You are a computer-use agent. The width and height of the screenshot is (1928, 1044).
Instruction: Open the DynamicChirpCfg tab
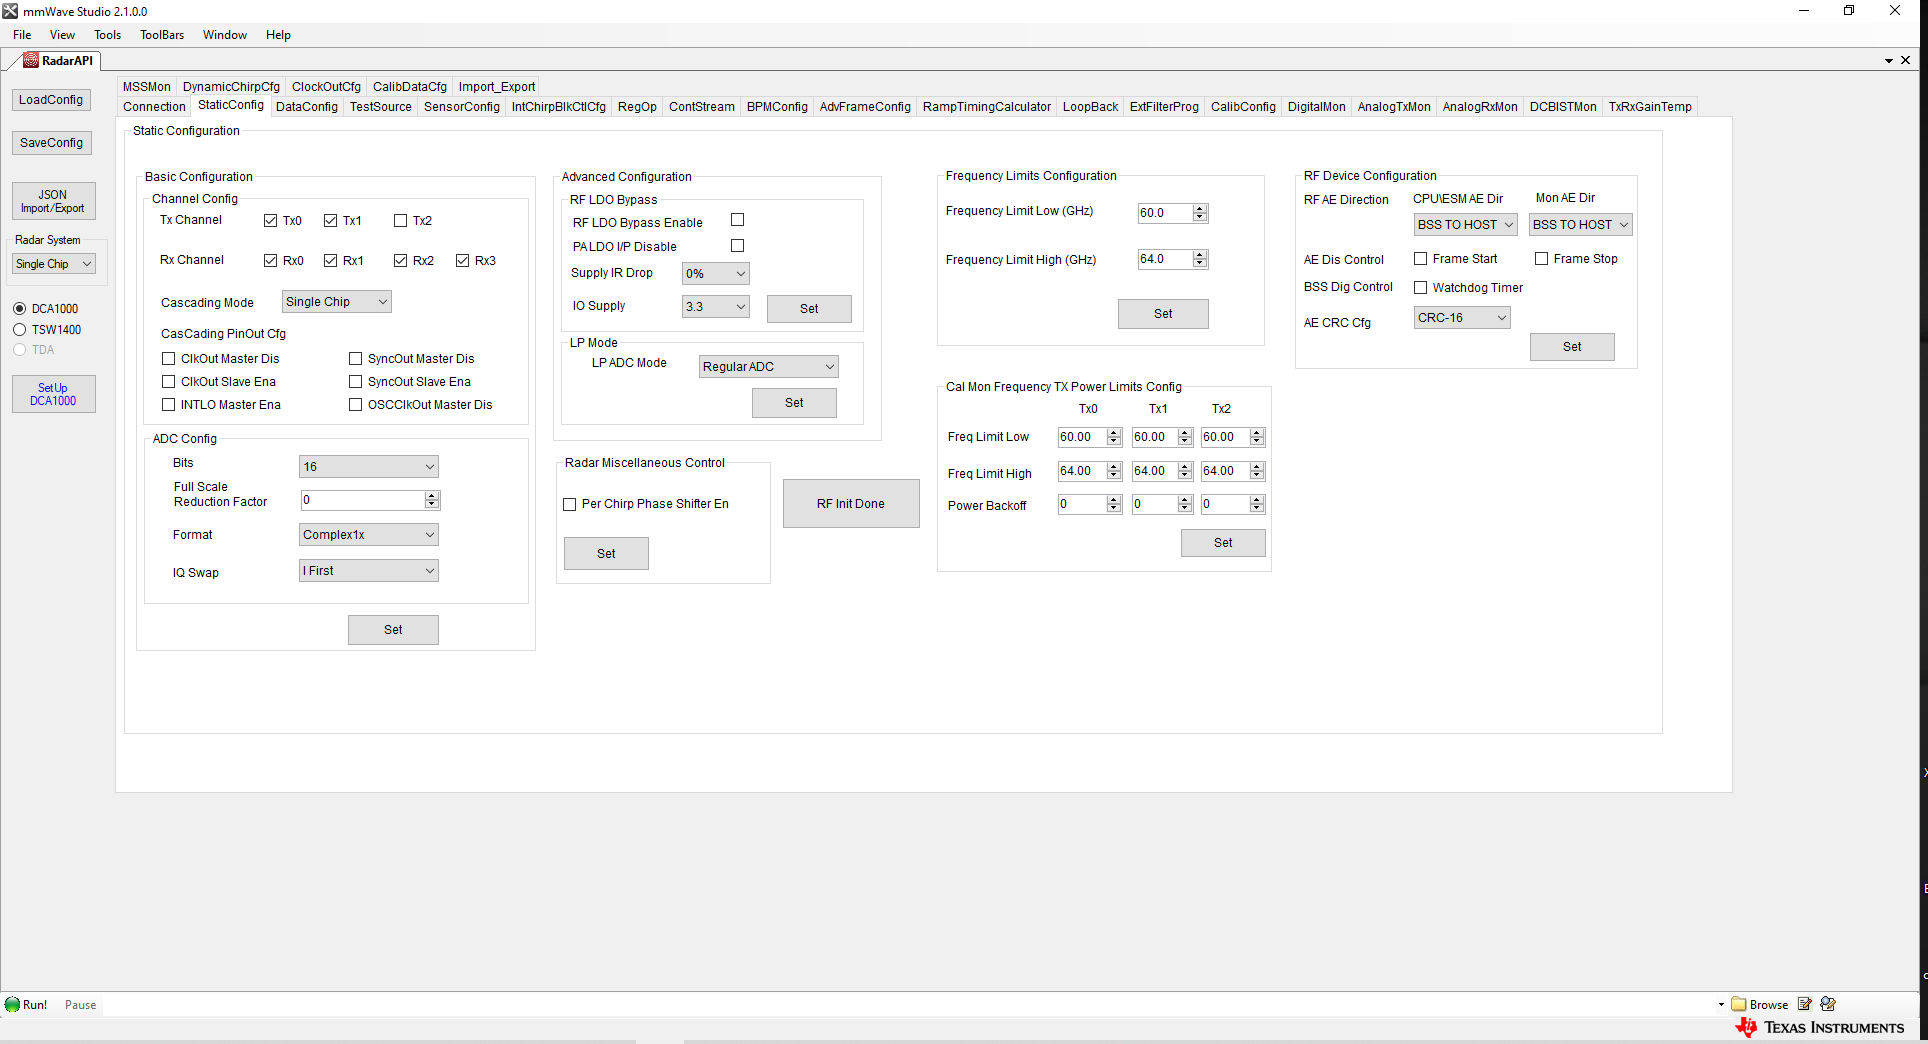pos(231,87)
